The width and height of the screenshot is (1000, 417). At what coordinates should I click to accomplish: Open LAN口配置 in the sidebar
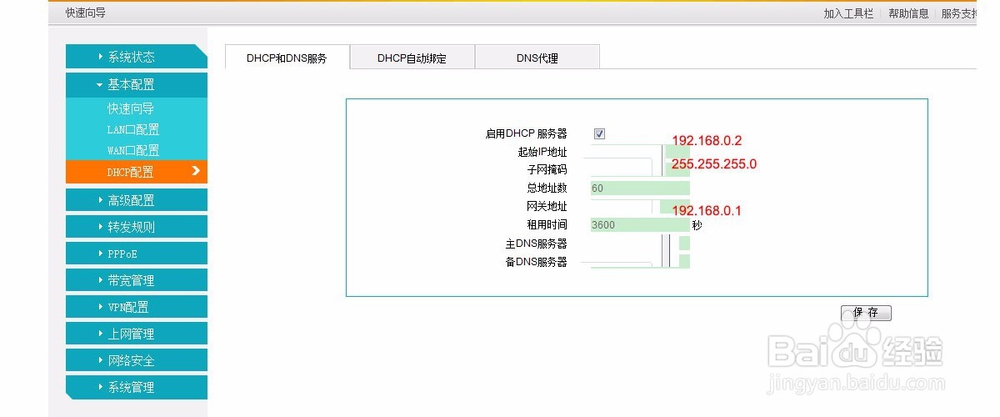[133, 130]
